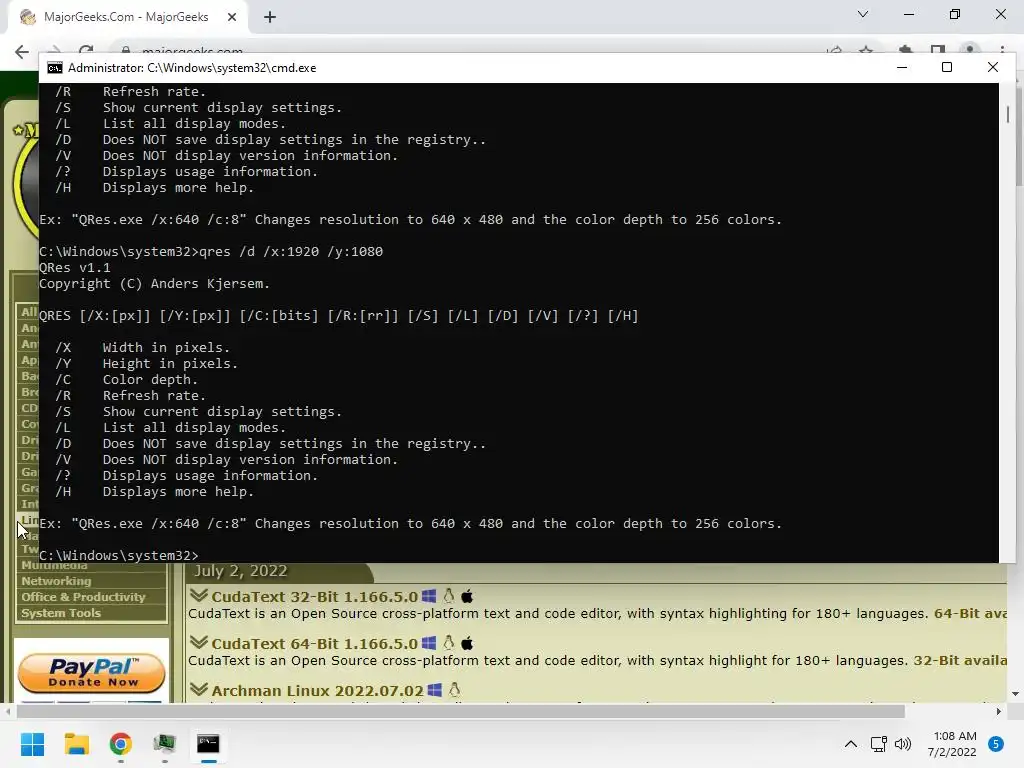Image resolution: width=1024 pixels, height=768 pixels.
Task: Expand the CudaText 64-Bit entry chevron
Action: (199, 643)
